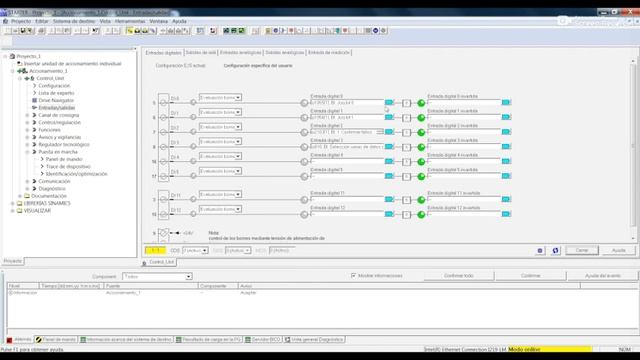This screenshot has width=640, height=360.
Task: Click the cyan interconnect button for Entrada digital 1
Action: point(389,117)
